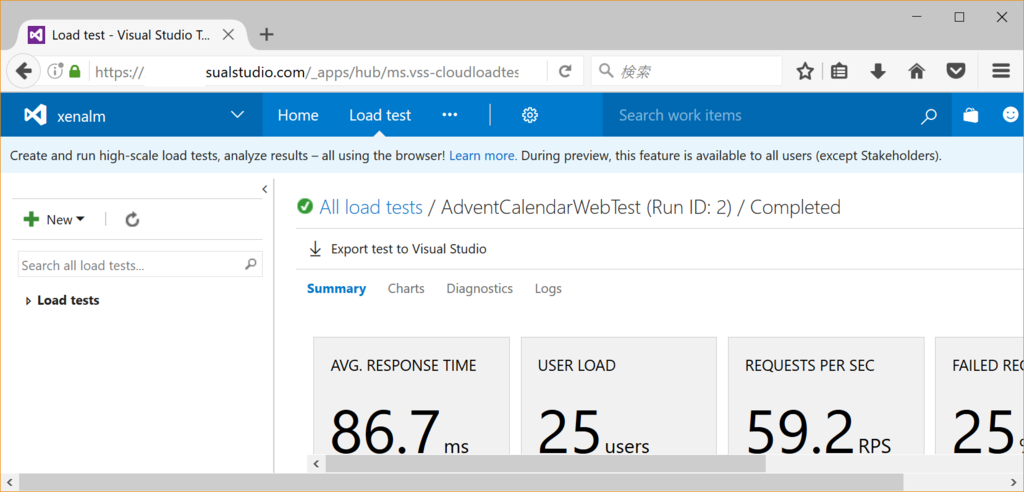
Task: Click the inner horizontal scrollbar thumb
Action: pyautogui.click(x=545, y=464)
